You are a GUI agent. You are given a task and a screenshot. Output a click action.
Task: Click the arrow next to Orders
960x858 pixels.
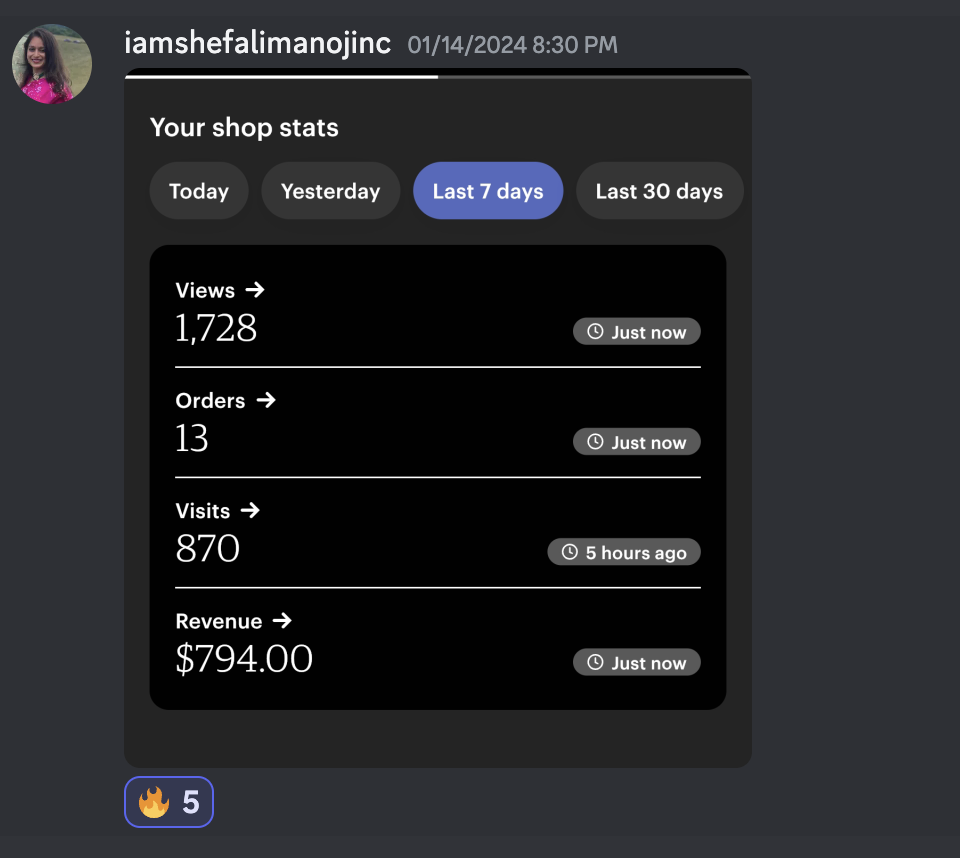(x=265, y=400)
